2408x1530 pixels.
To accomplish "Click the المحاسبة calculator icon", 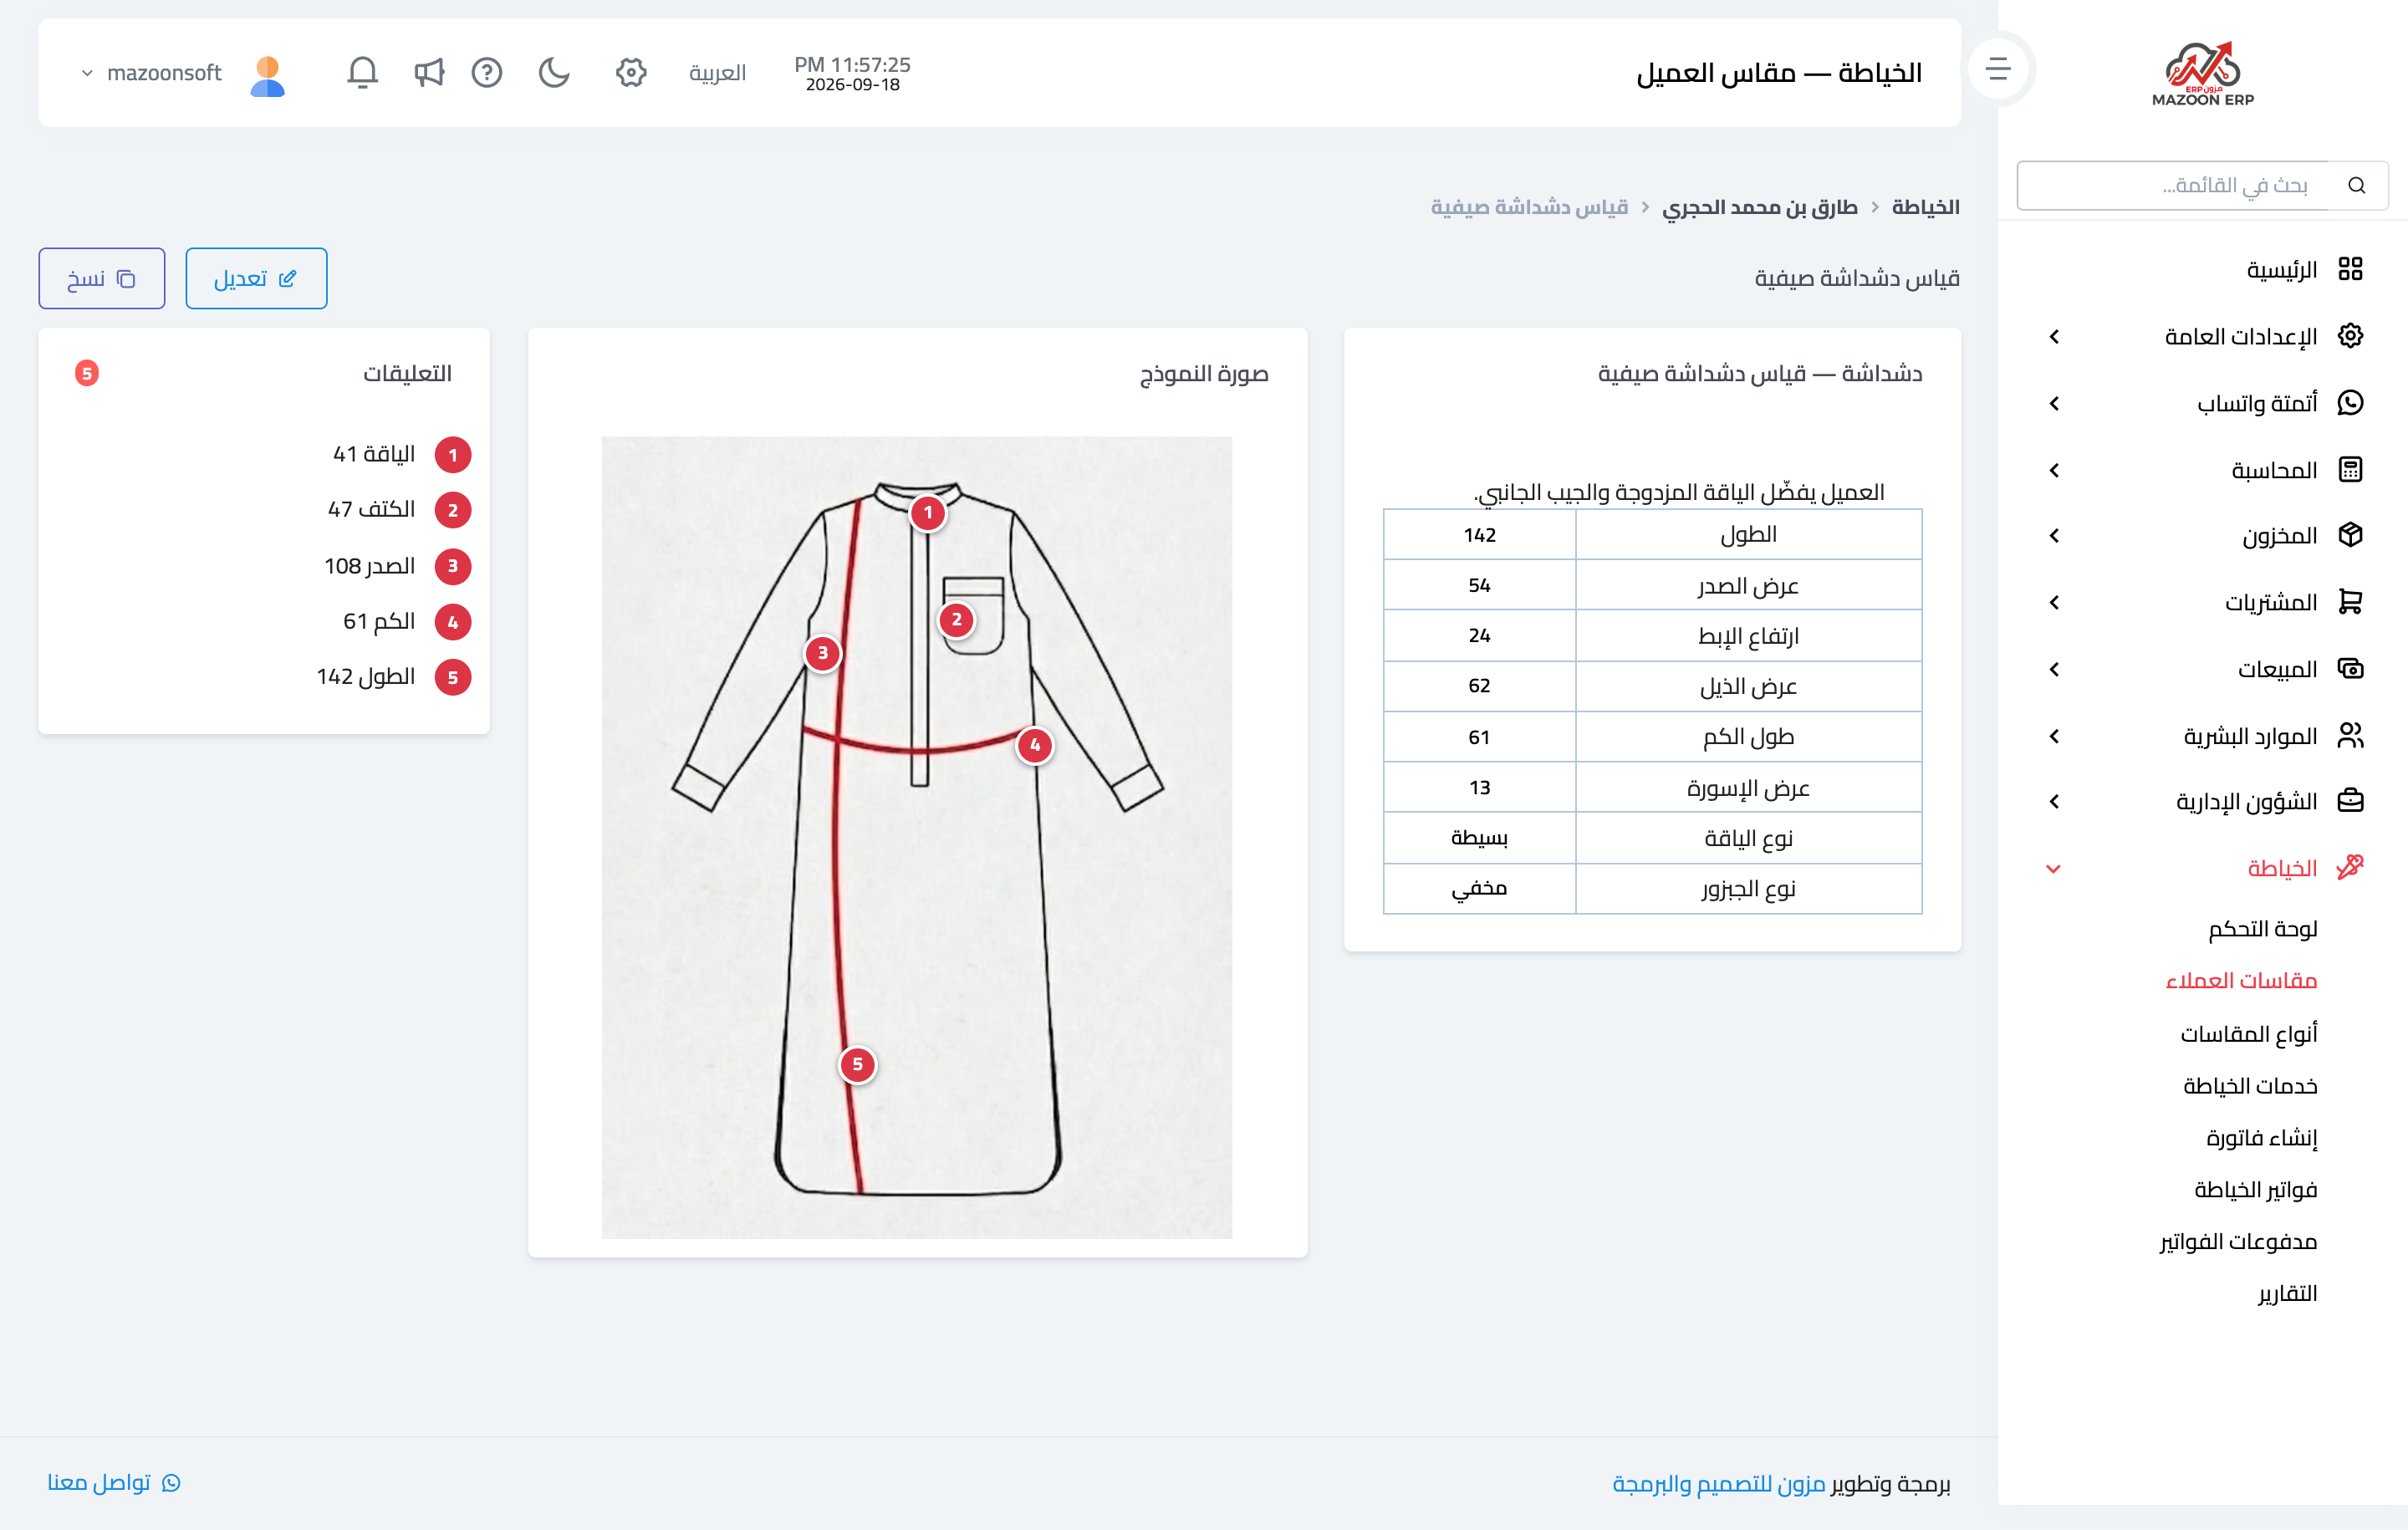I will [x=2351, y=469].
